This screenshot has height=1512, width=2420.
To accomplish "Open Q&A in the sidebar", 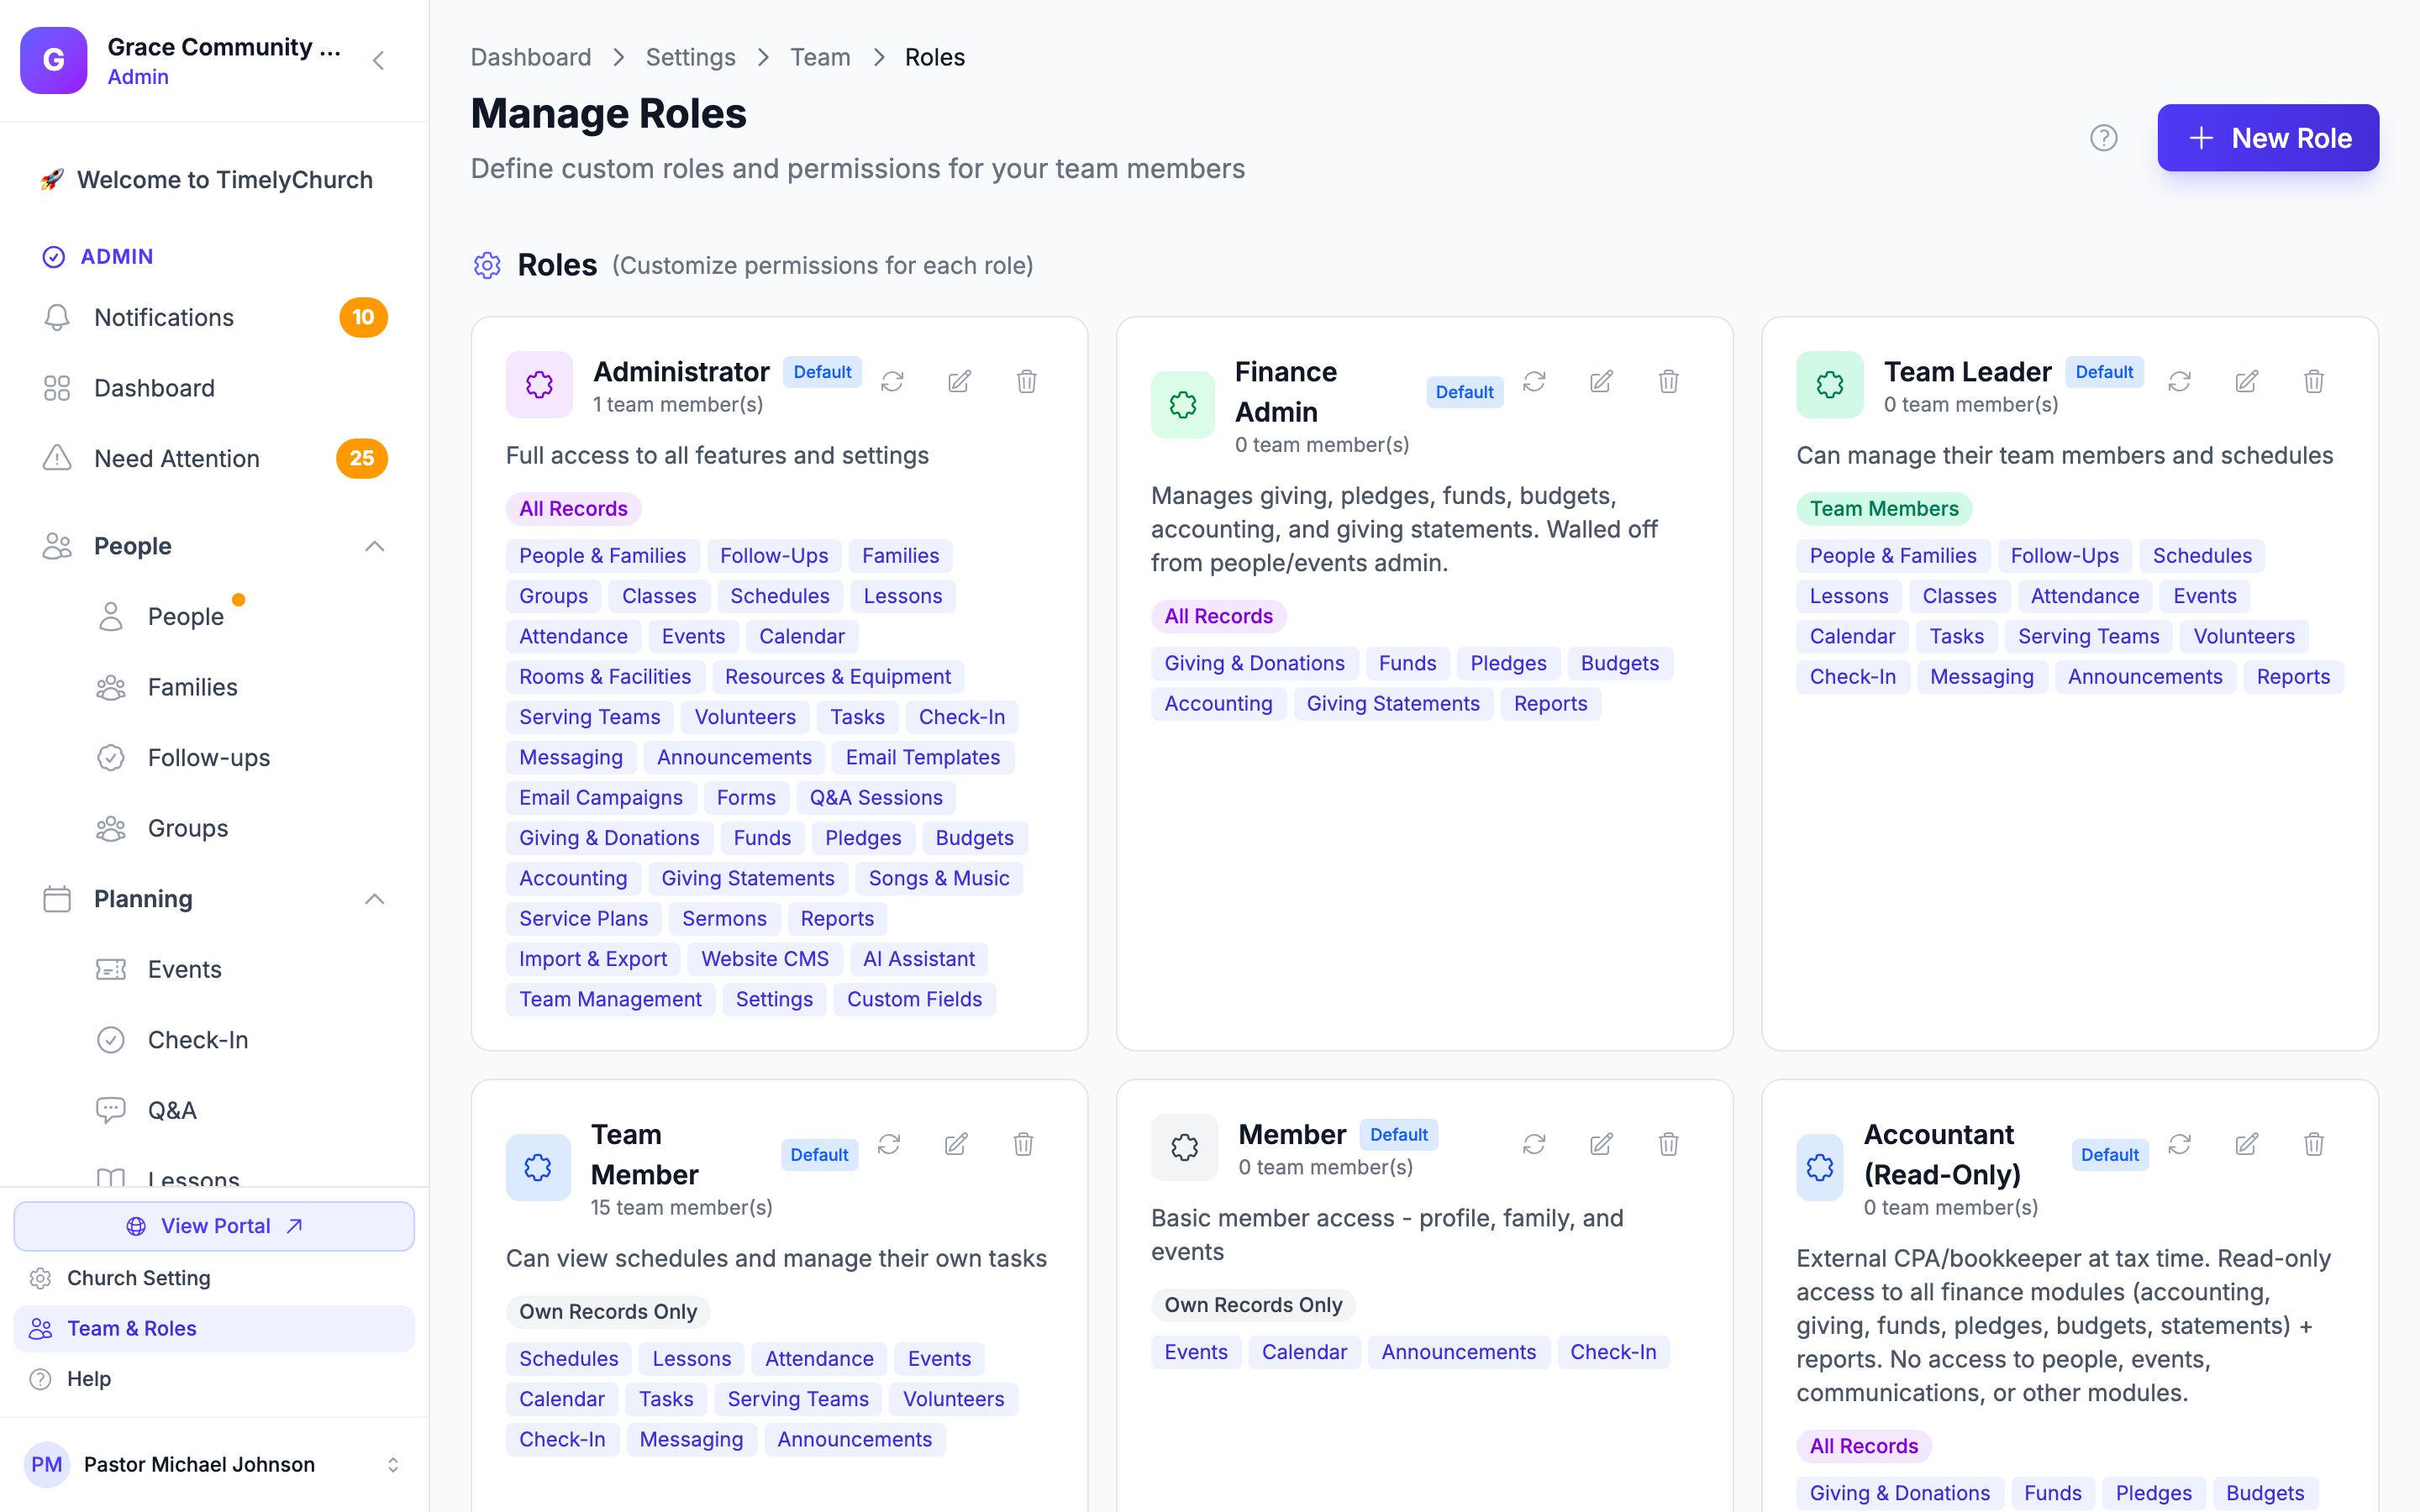I will pyautogui.click(x=171, y=1110).
